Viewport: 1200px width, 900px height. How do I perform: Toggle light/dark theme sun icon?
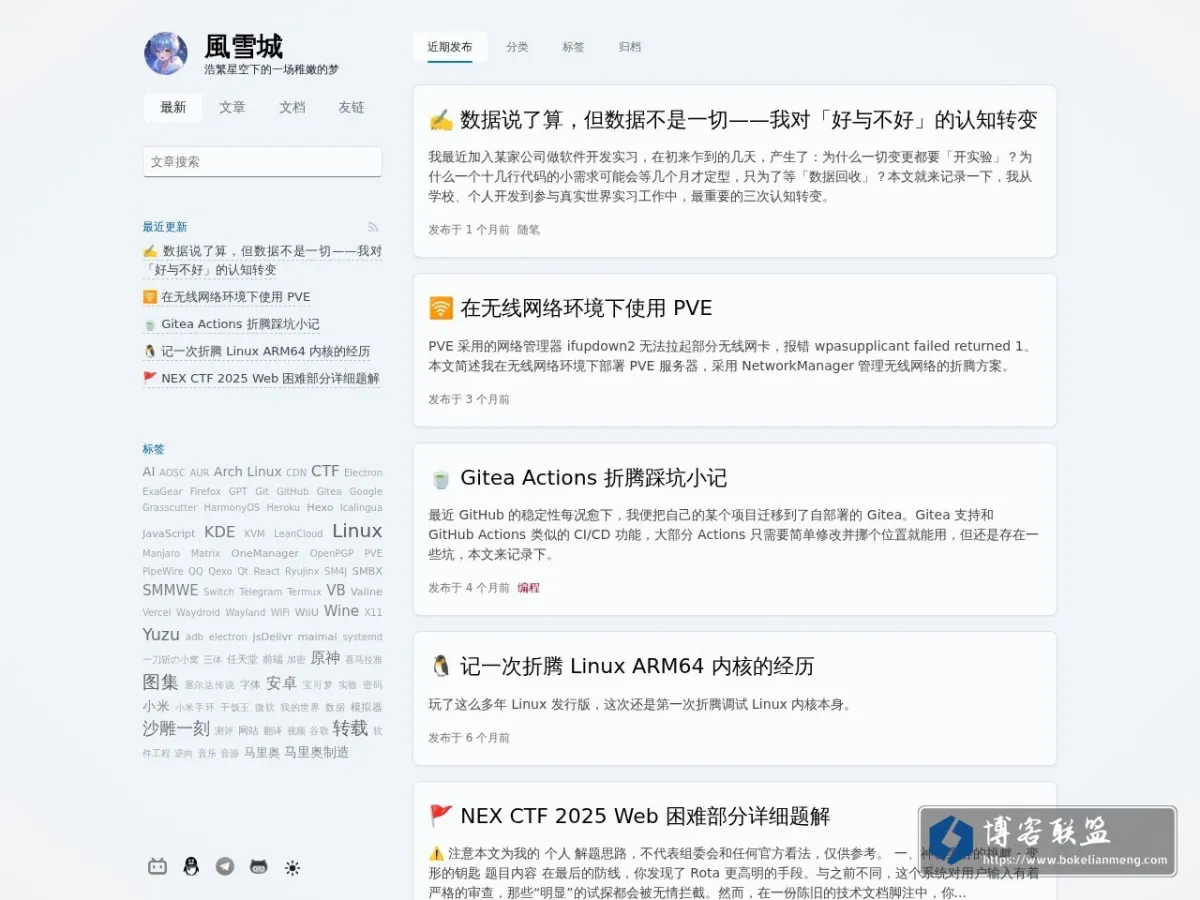point(292,867)
